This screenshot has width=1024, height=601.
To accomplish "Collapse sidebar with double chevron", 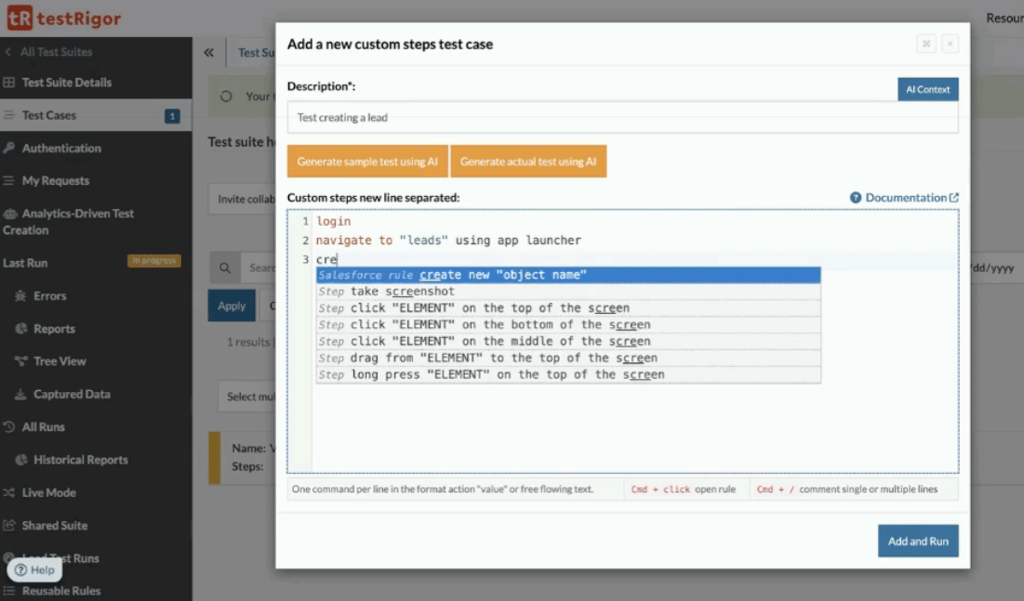I will pos(208,52).
